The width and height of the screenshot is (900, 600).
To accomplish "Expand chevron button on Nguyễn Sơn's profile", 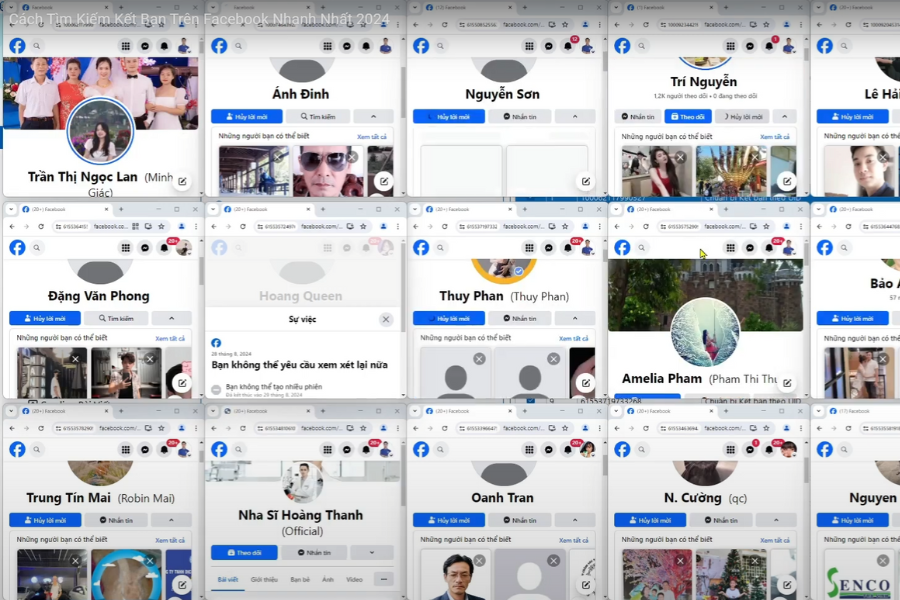I will point(575,117).
